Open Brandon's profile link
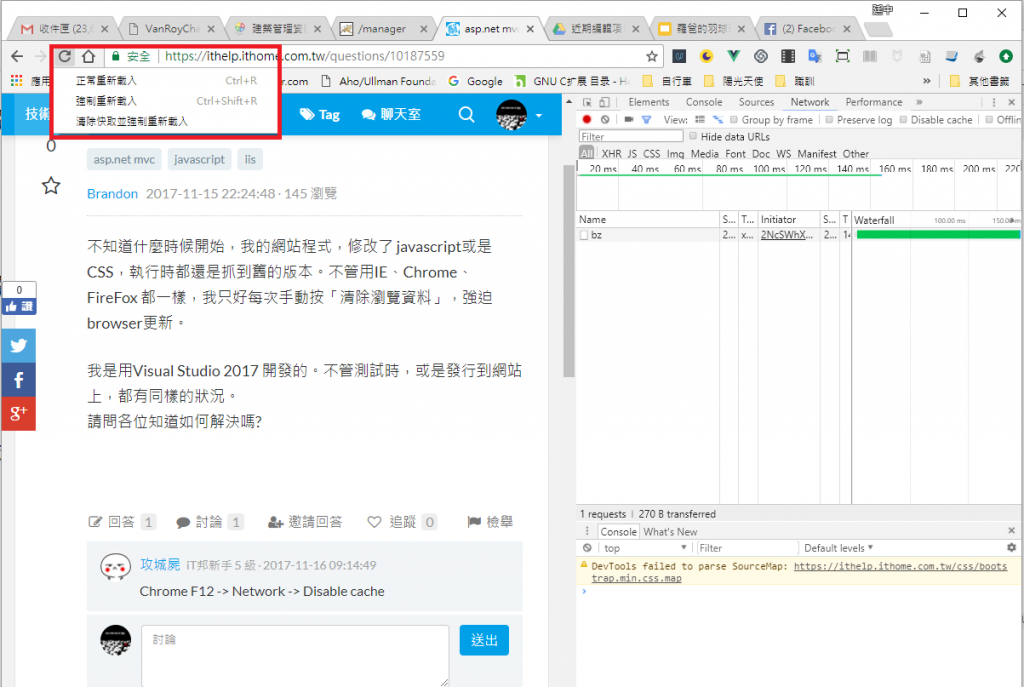 click(x=112, y=194)
